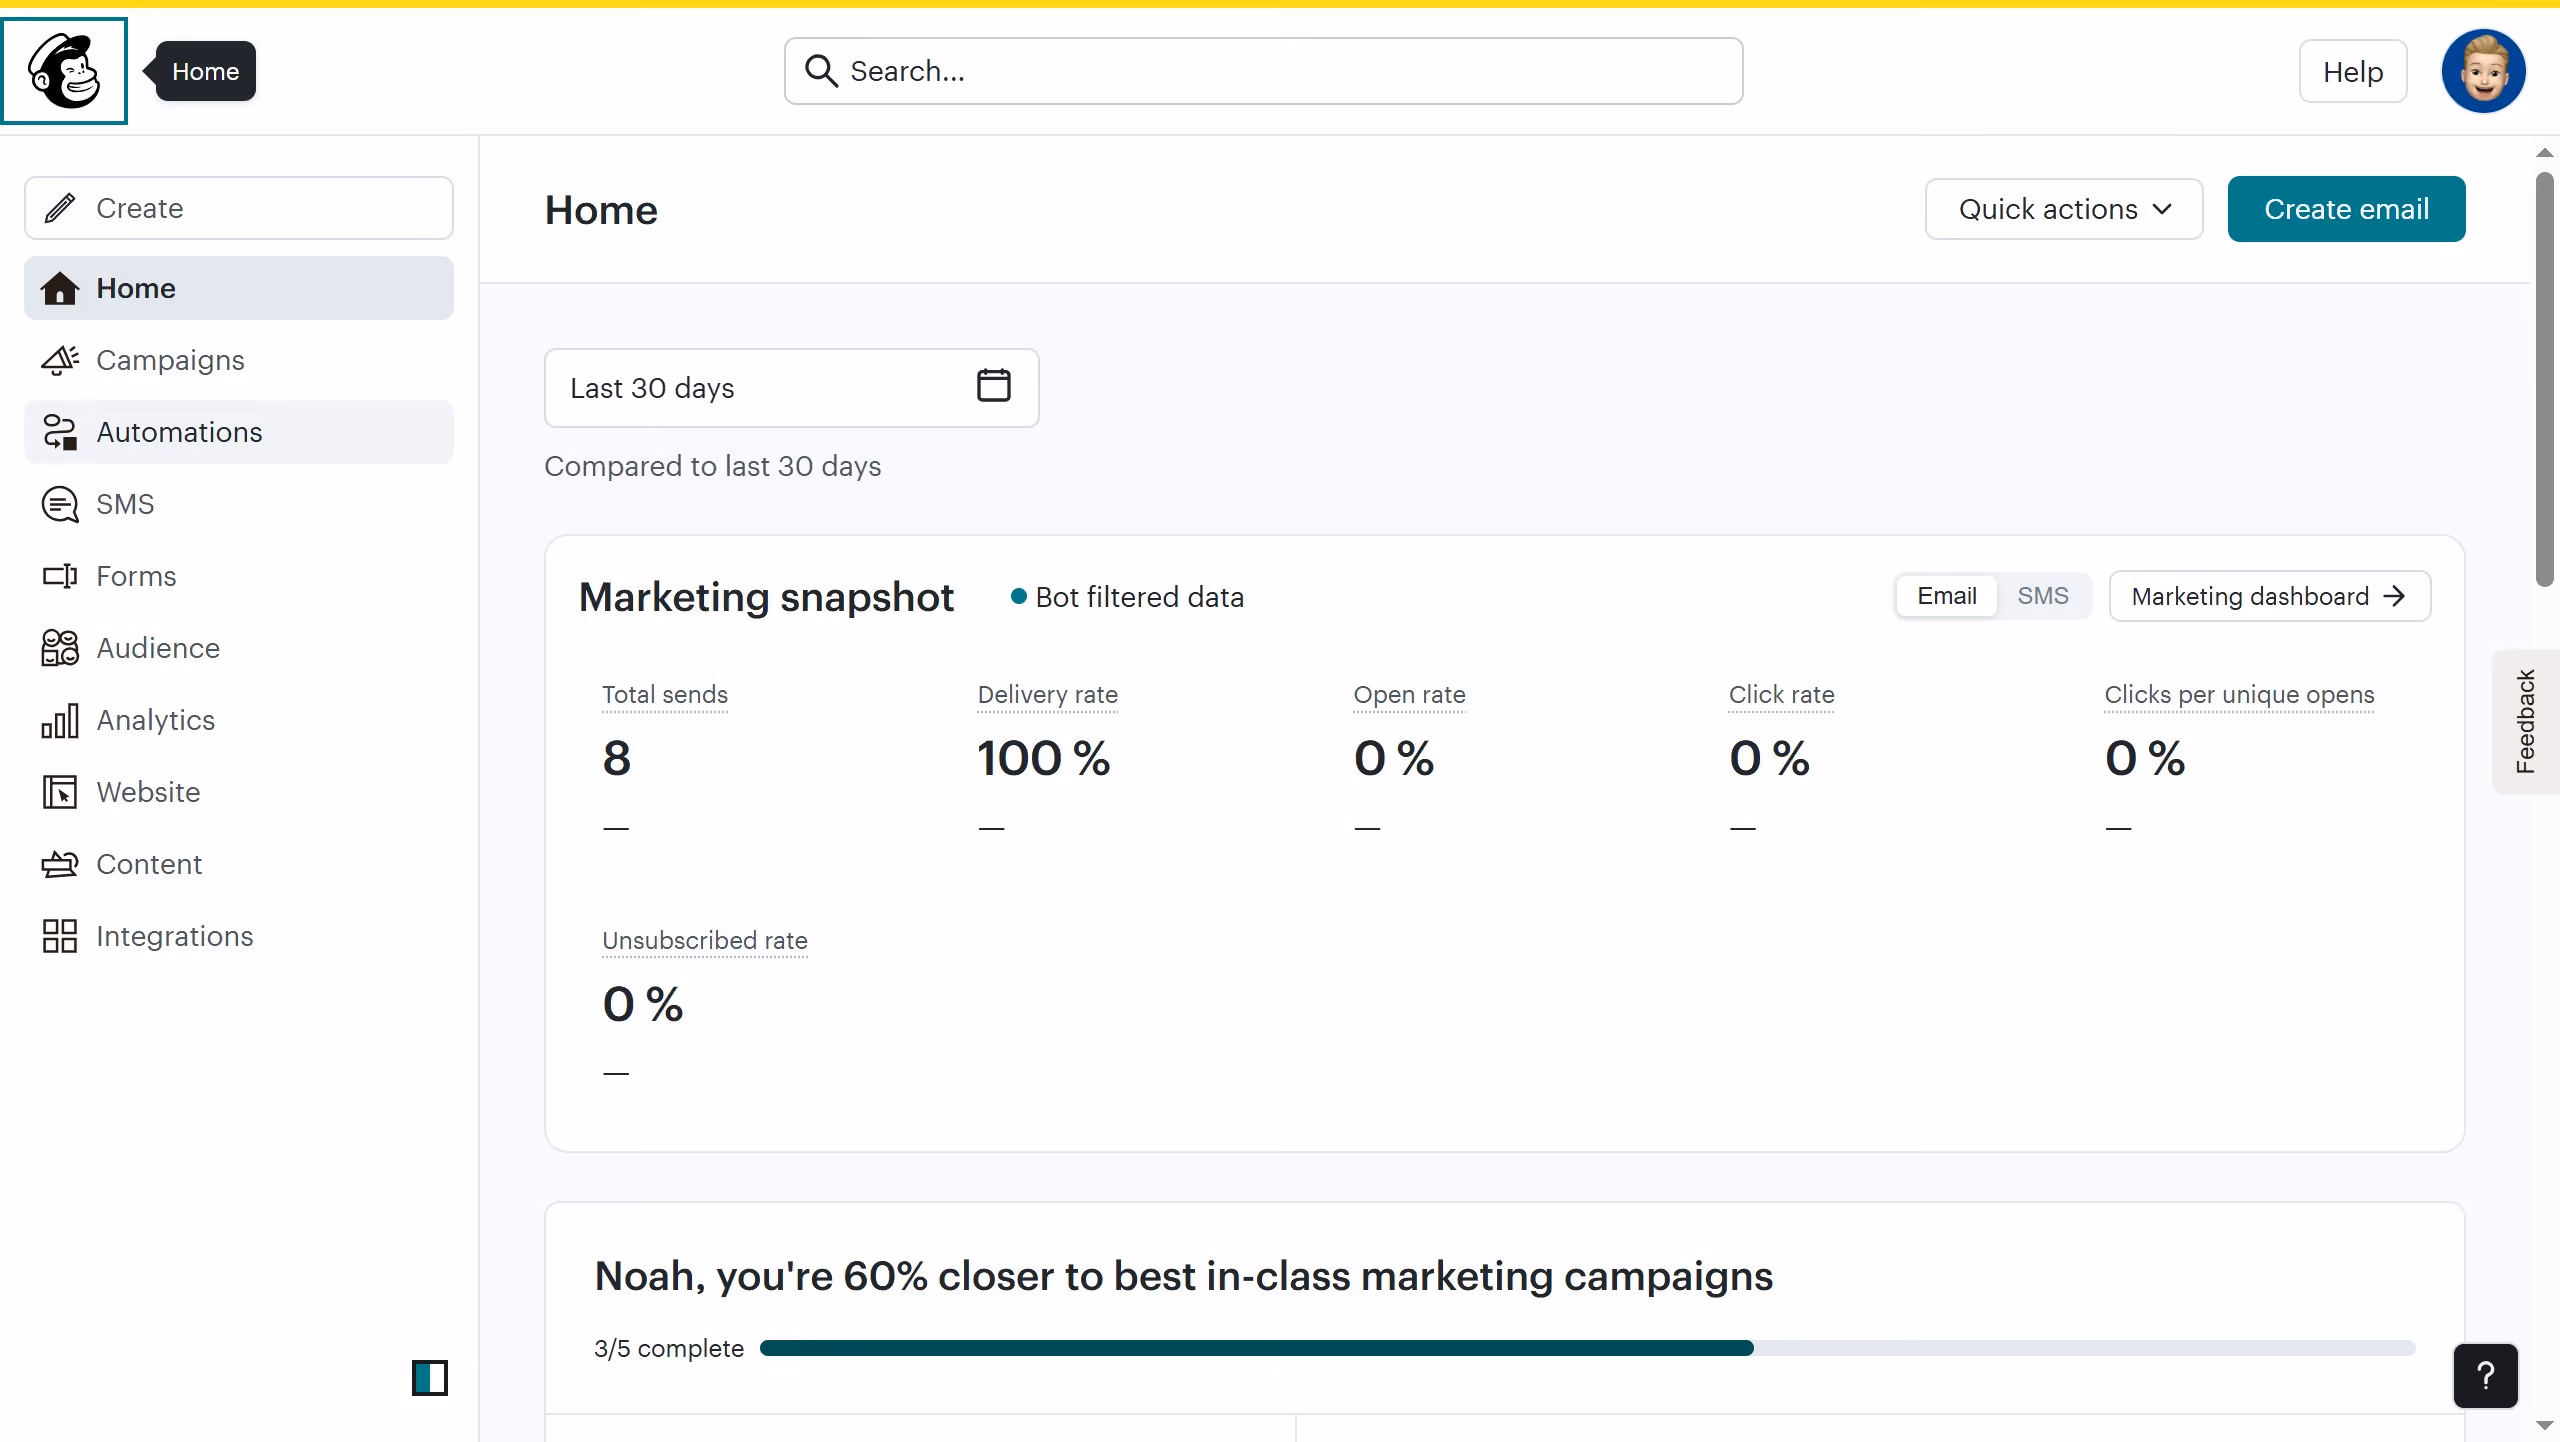Click the Unsubscribed rate label

(x=705, y=940)
